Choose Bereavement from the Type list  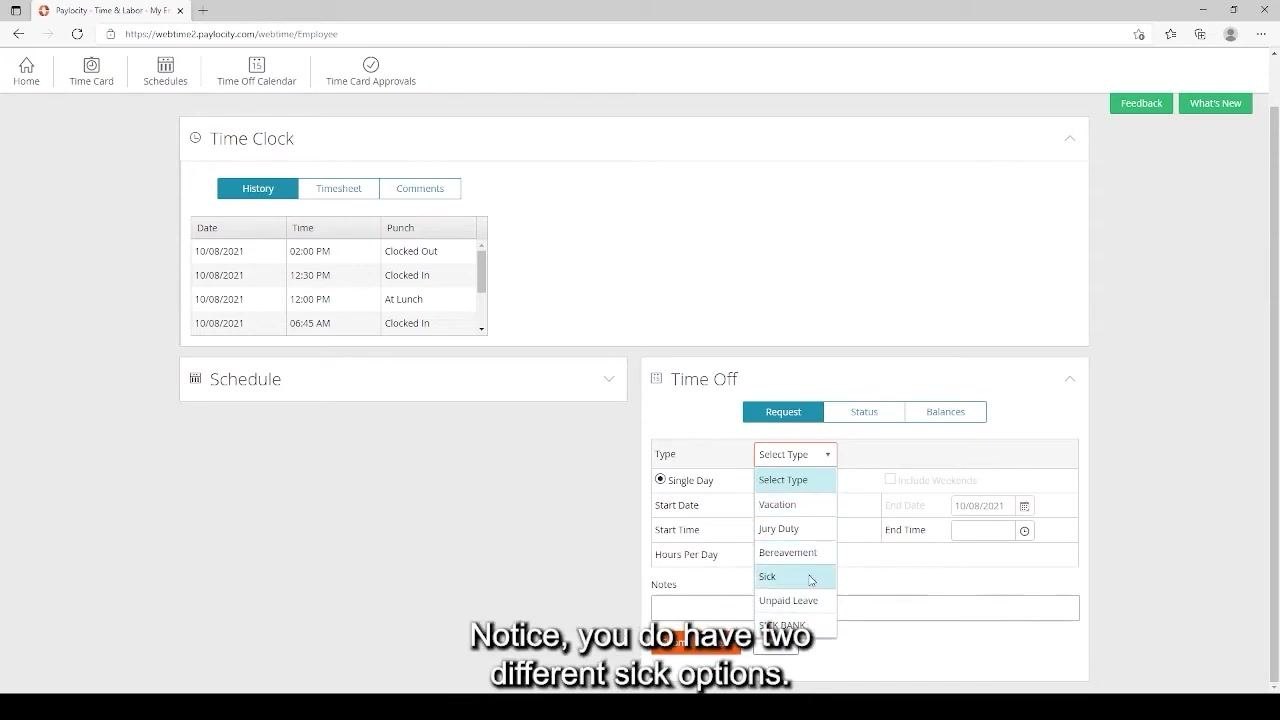pos(795,552)
